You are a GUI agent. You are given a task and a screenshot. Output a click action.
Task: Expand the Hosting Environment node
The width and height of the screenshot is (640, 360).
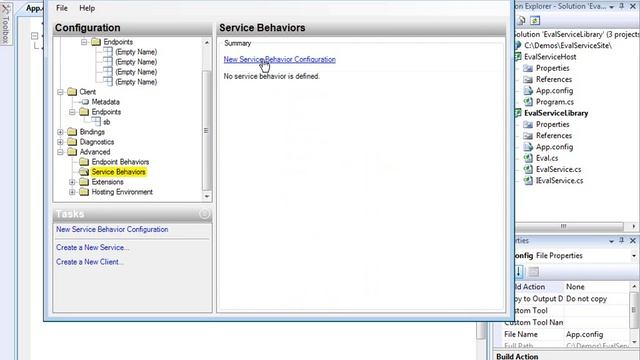click(x=72, y=192)
